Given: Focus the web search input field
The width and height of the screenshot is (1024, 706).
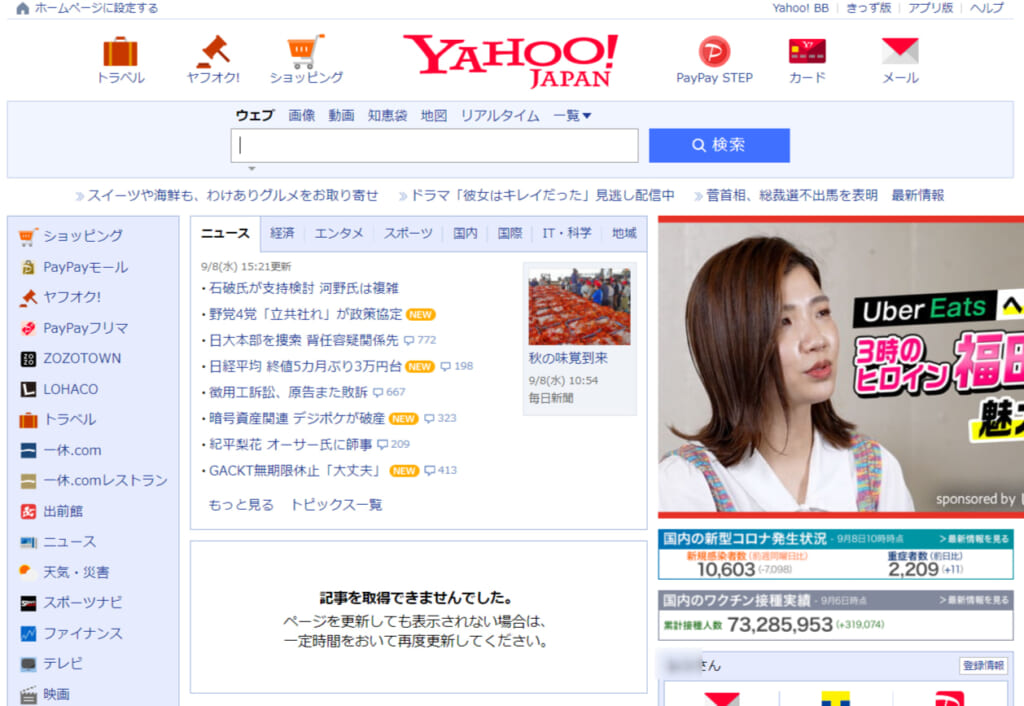Looking at the screenshot, I should point(435,146).
